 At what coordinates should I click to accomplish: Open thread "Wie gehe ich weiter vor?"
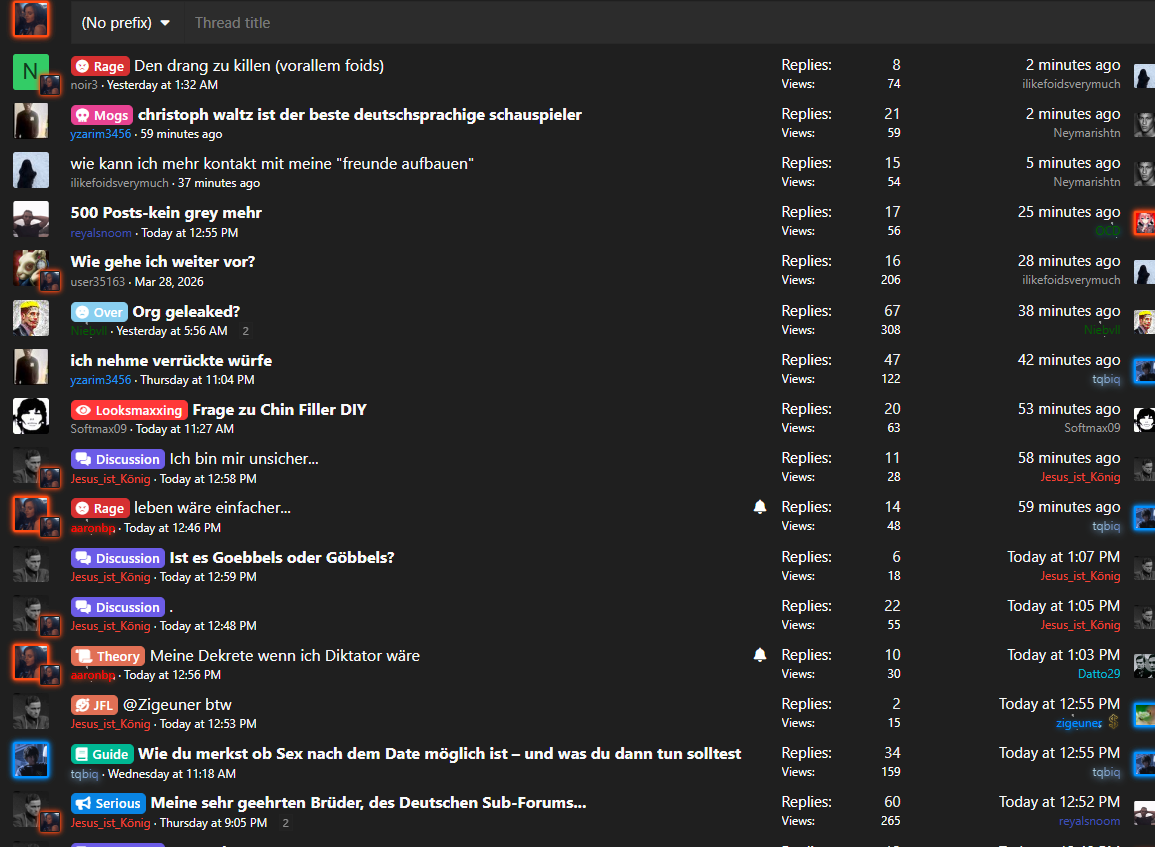point(163,261)
